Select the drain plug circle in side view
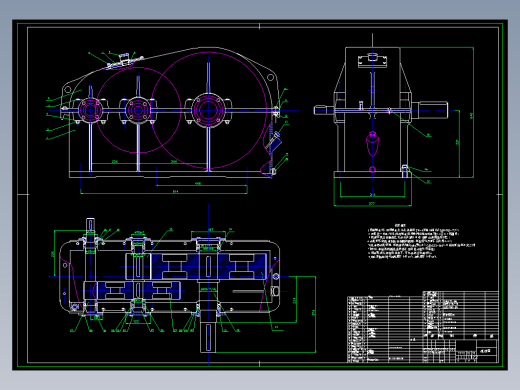 tap(372, 170)
